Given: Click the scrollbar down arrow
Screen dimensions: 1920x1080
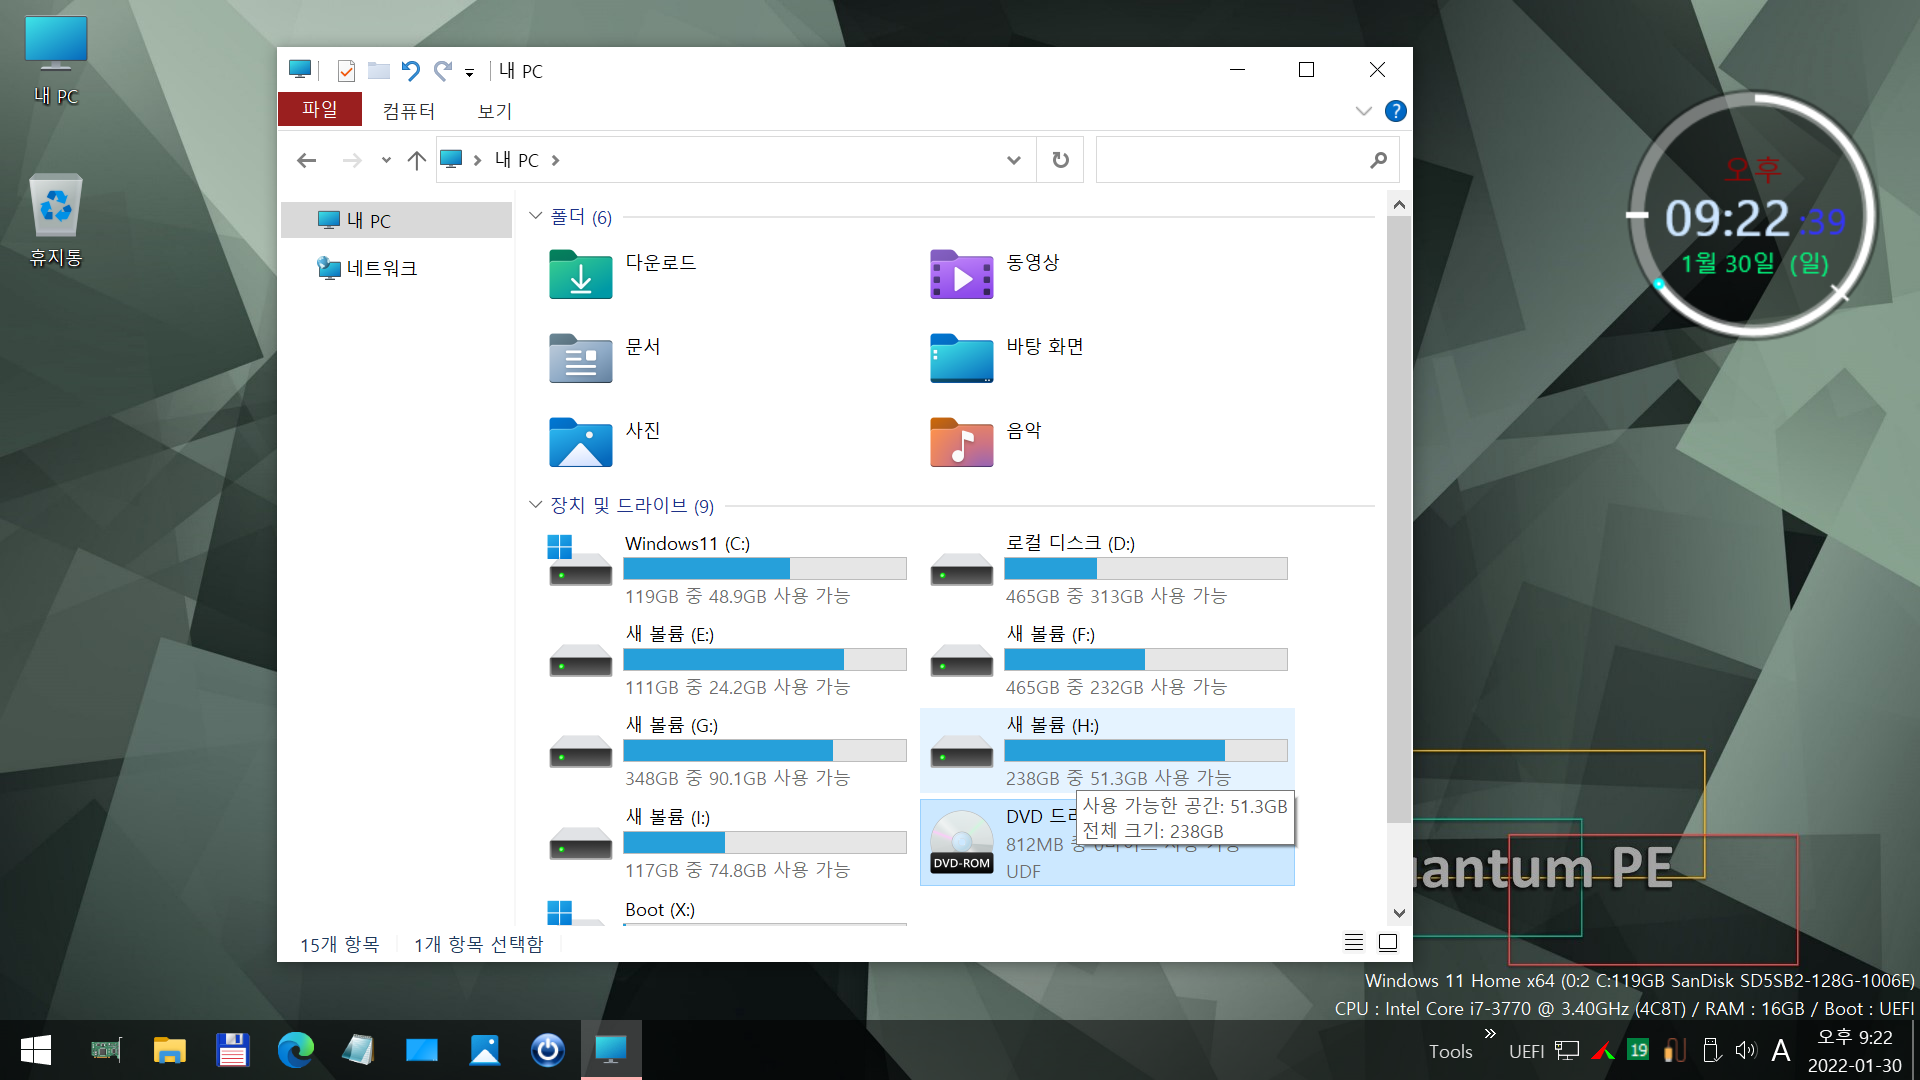Looking at the screenshot, I should tap(1399, 912).
